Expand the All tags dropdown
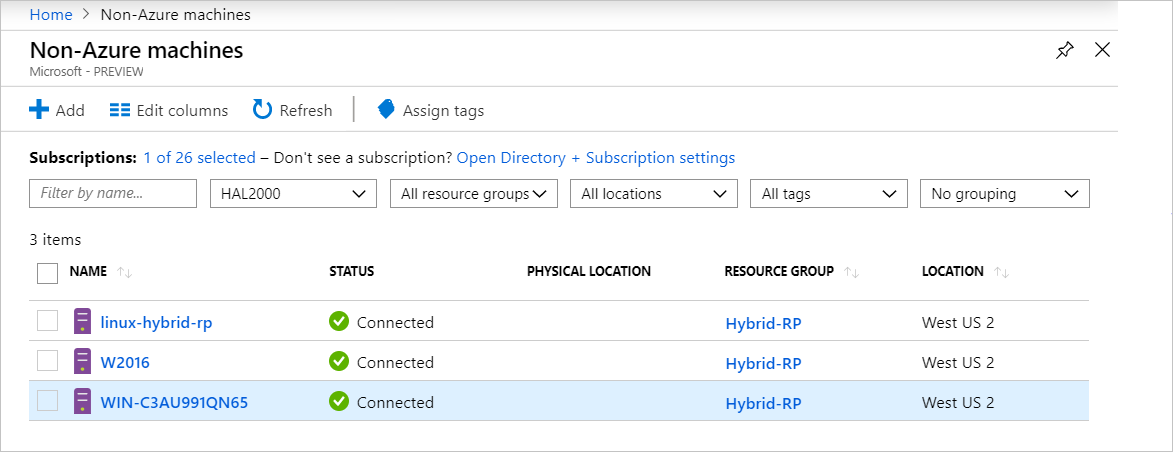The width and height of the screenshot is (1173, 452). [x=829, y=194]
